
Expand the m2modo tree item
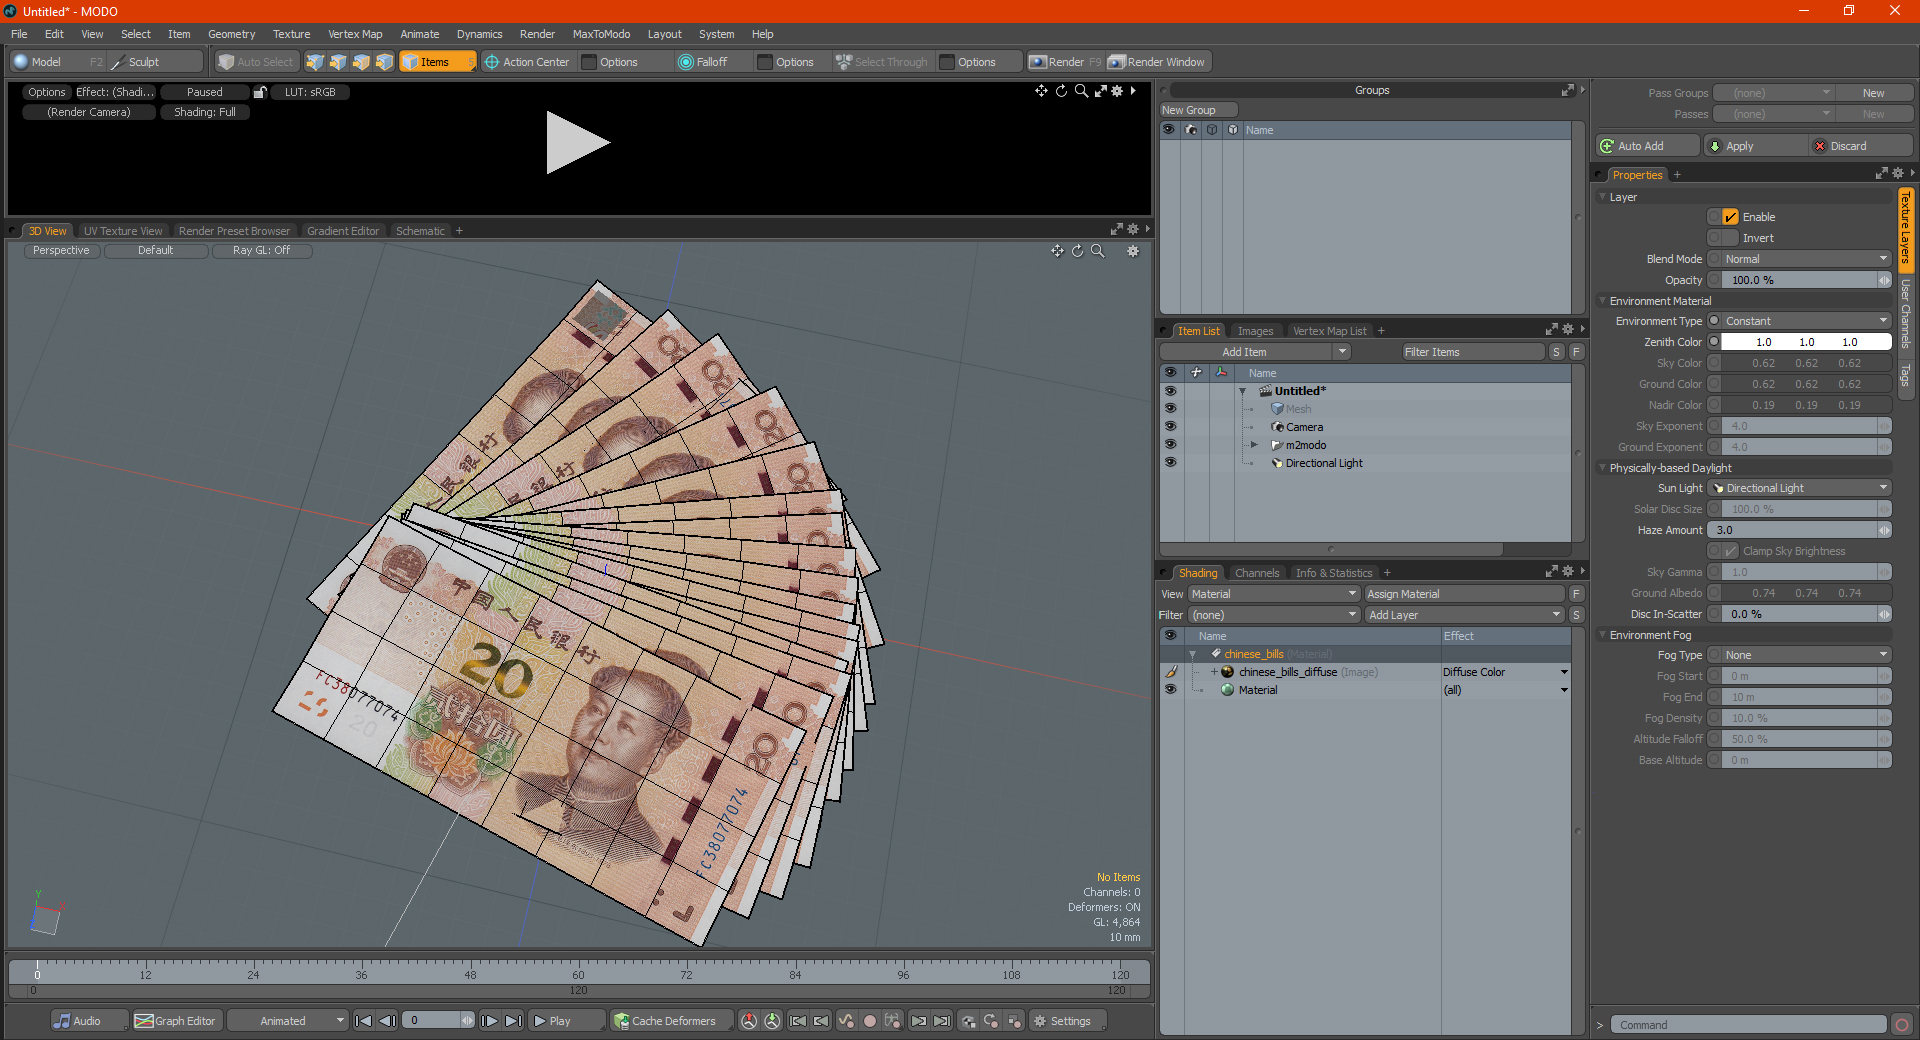[x=1254, y=445]
